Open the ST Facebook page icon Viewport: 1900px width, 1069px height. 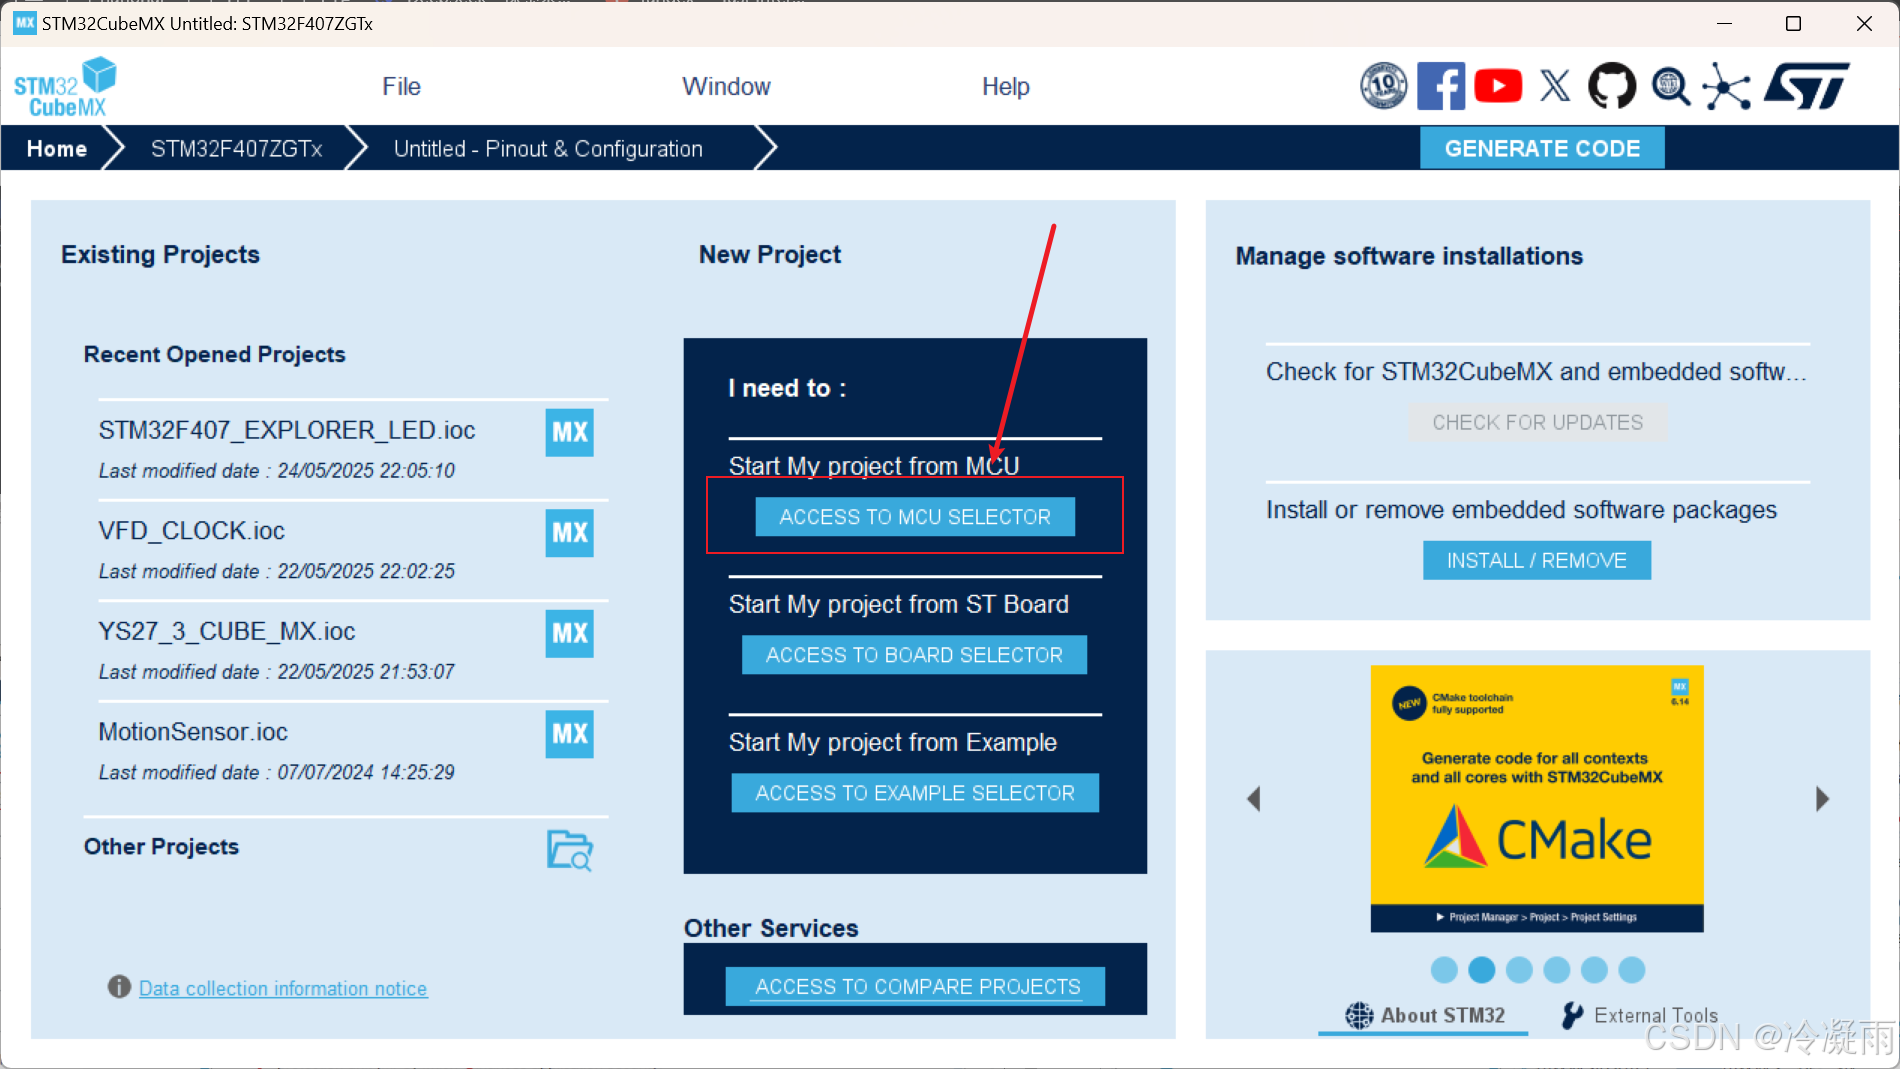(x=1441, y=86)
